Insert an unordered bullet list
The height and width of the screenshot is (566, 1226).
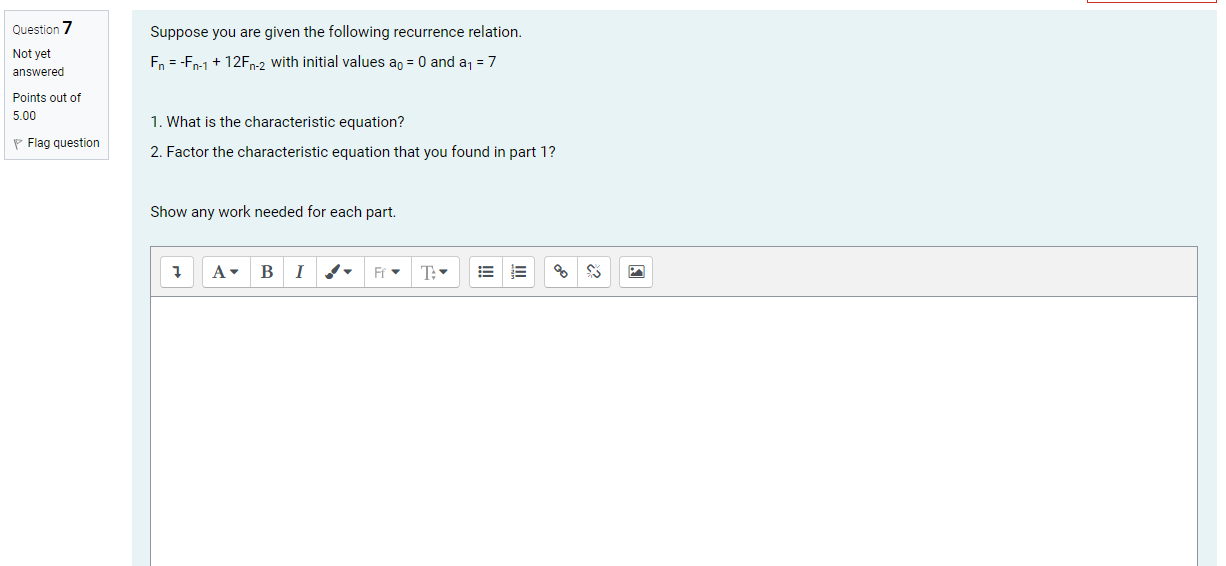pyautogui.click(x=486, y=272)
